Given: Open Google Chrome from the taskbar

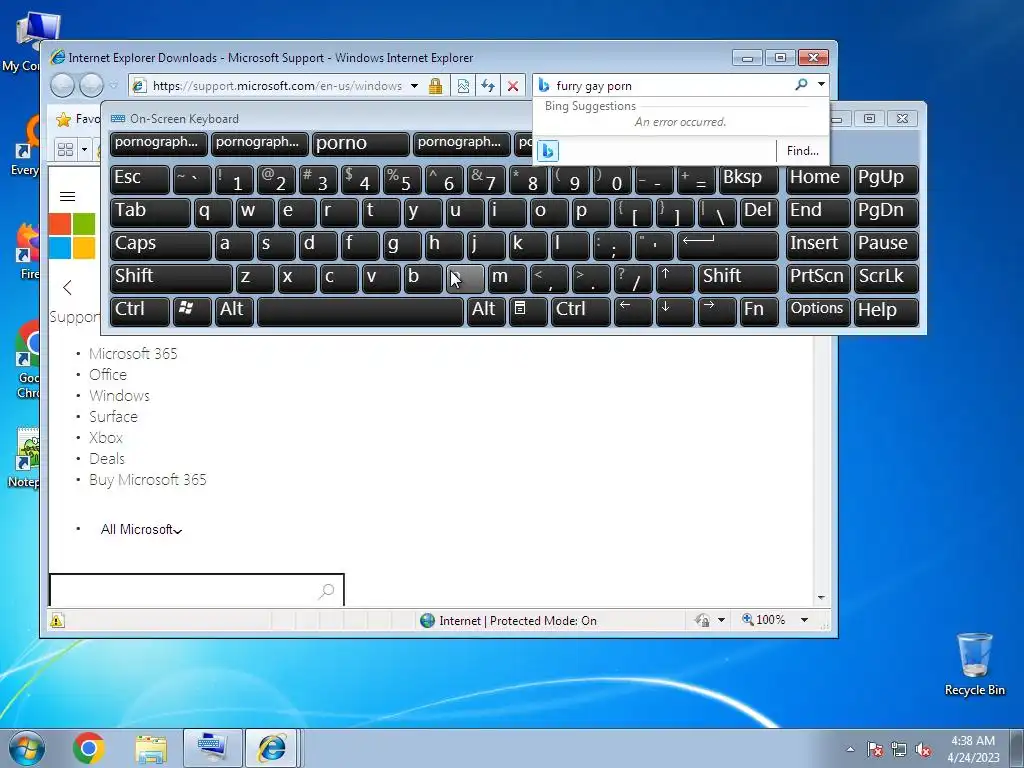Looking at the screenshot, I should pos(89,748).
